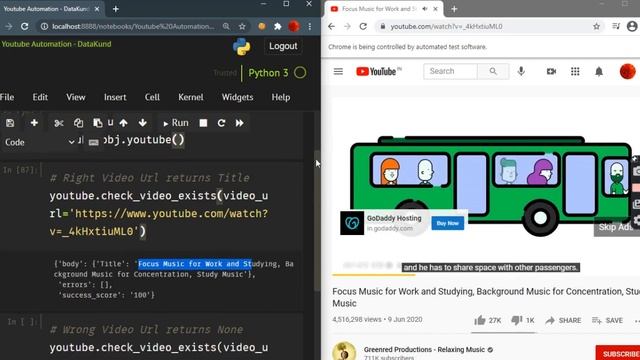This screenshot has height=360, width=640.
Task: Open the Edit menu in Jupyter
Action: [x=40, y=97]
